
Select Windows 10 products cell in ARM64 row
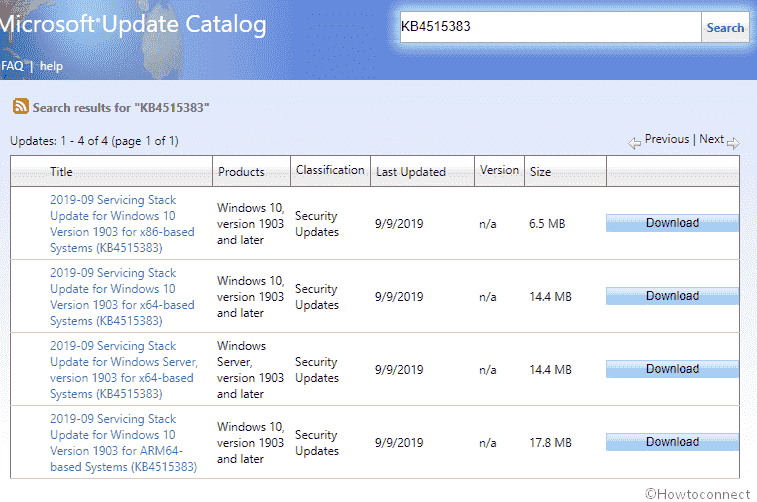click(x=251, y=443)
